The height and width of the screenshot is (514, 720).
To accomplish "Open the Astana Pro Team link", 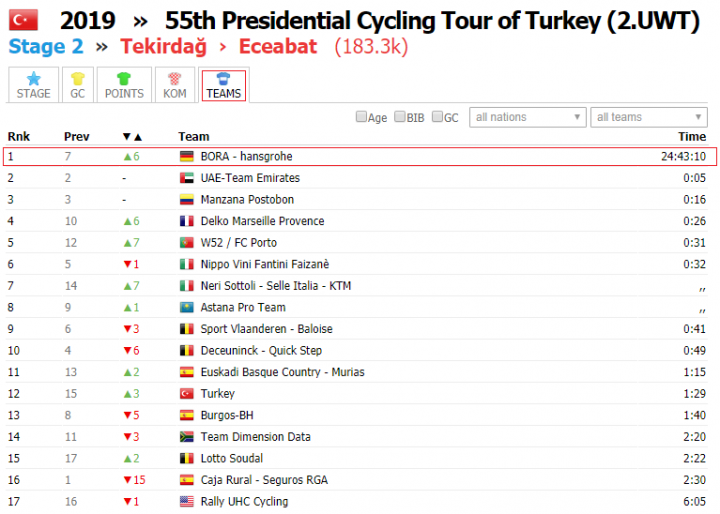I will [x=243, y=308].
